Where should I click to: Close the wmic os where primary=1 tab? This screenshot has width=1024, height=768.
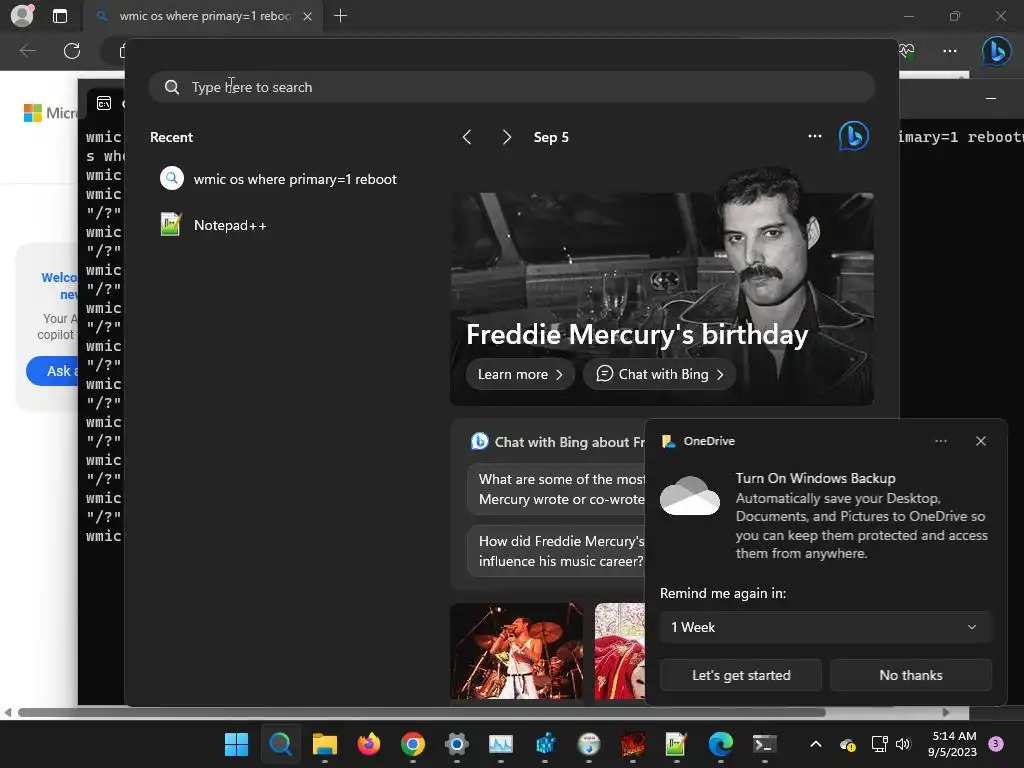tap(308, 16)
